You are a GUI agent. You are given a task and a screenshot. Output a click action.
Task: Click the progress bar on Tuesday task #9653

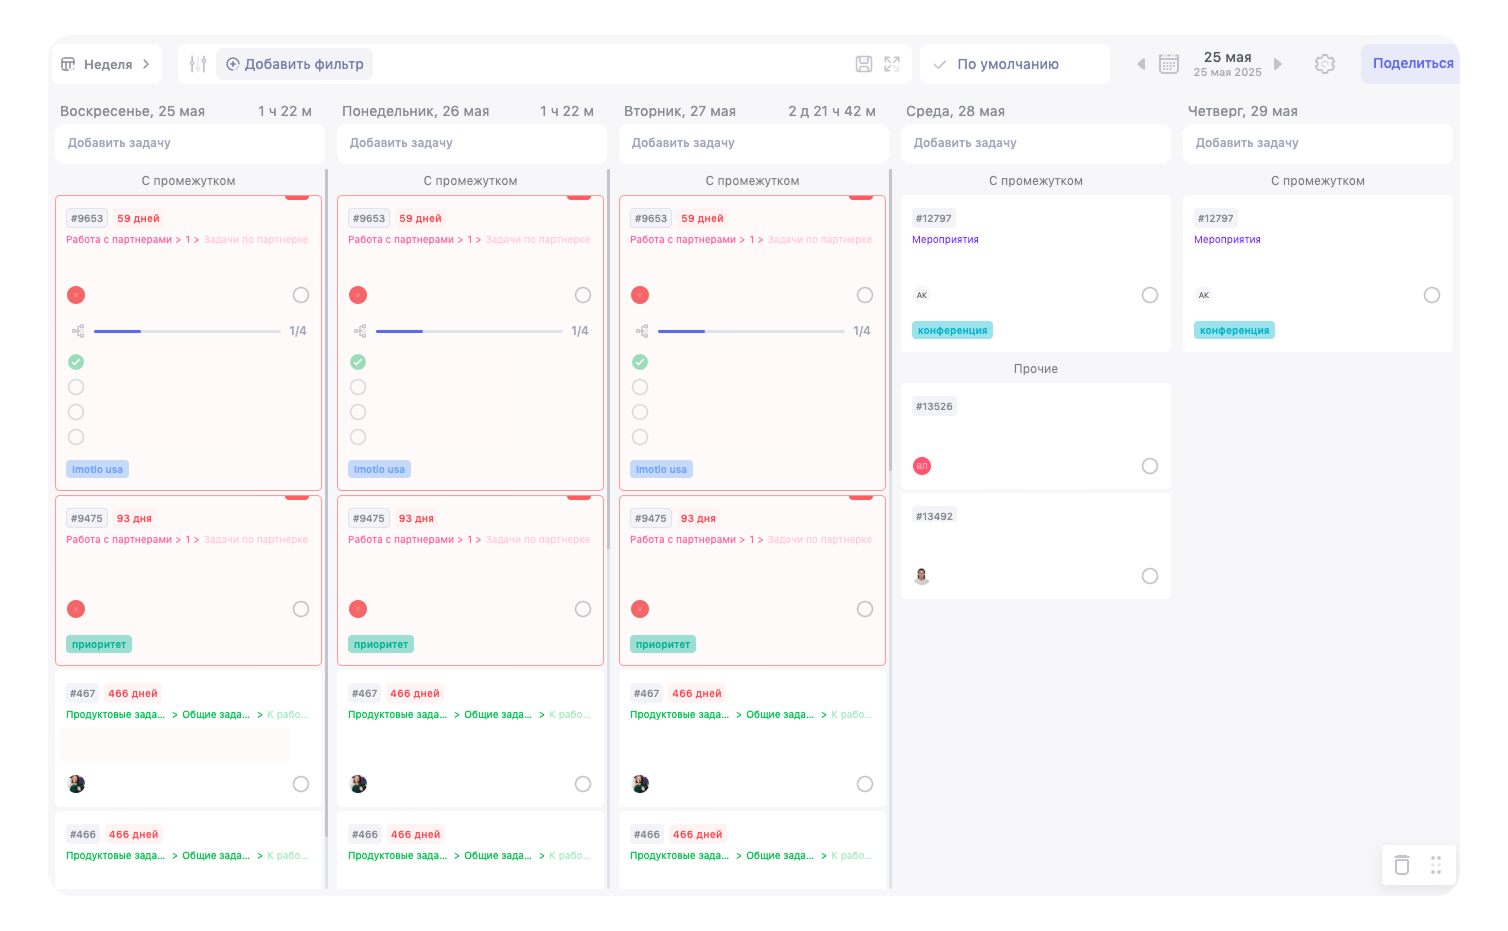click(751, 331)
